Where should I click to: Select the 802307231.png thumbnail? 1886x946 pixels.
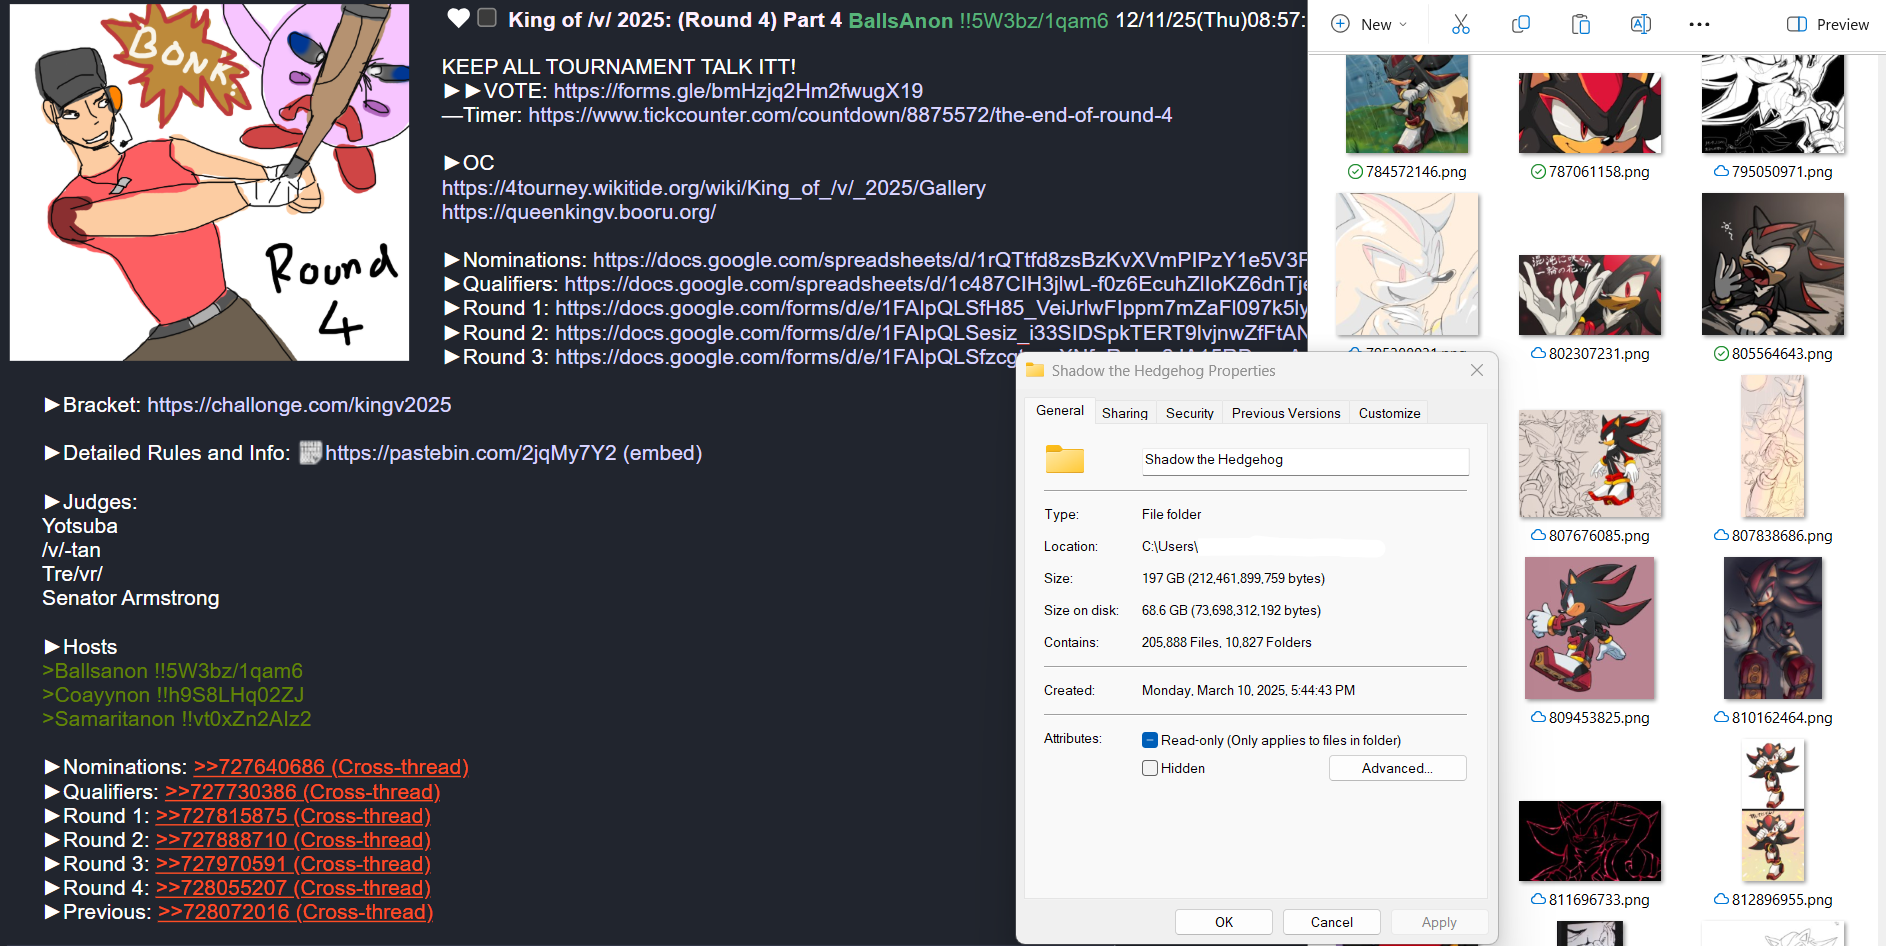1590,294
